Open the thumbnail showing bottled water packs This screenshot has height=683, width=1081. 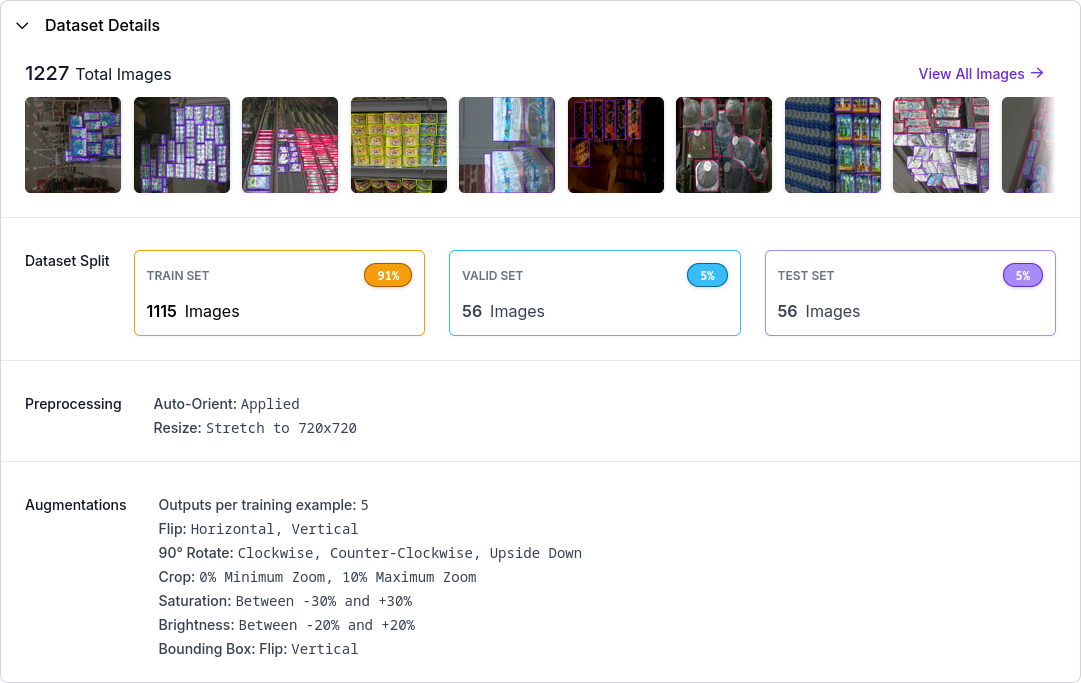coord(507,145)
